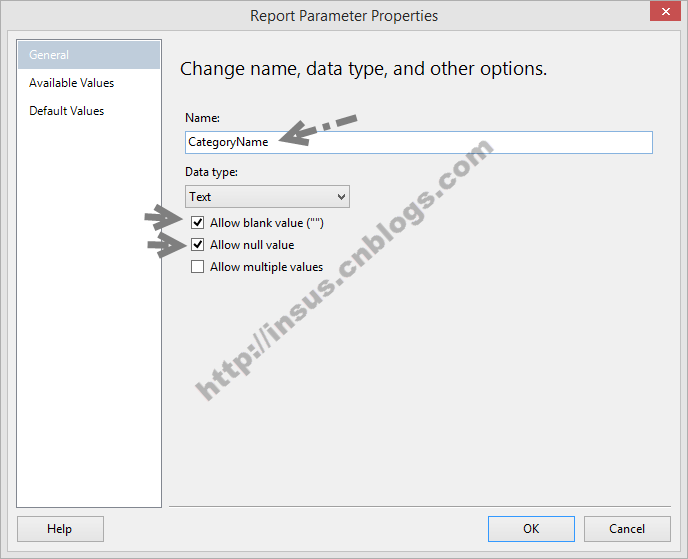Screen dimensions: 688x559
Task: Open Help for parameter properties
Action: [60, 529]
